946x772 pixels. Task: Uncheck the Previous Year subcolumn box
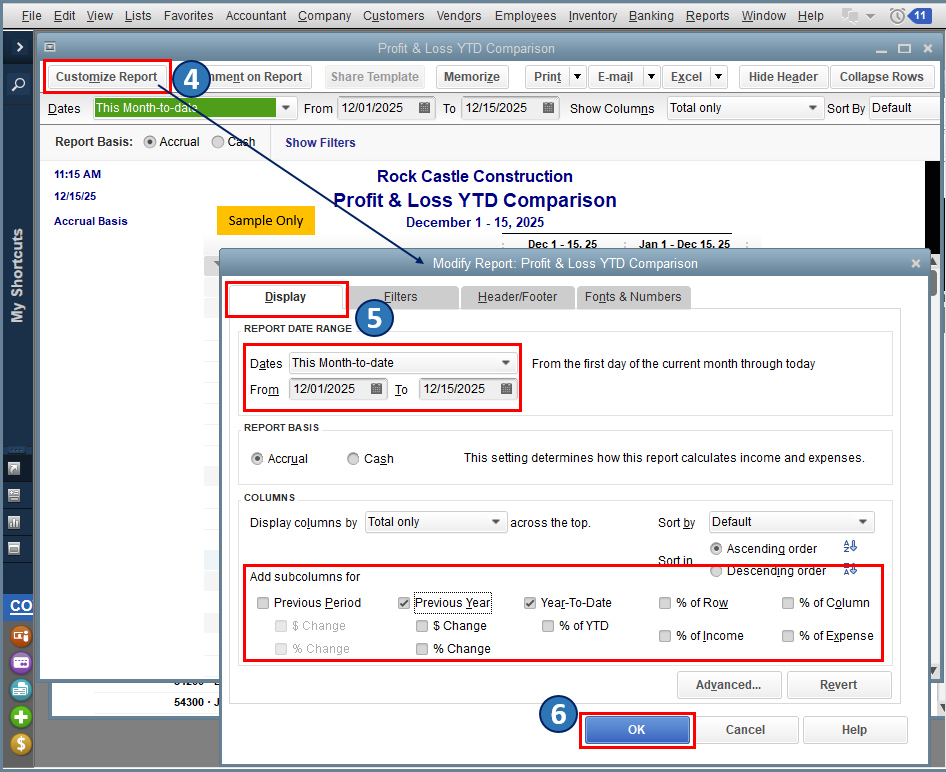click(404, 603)
